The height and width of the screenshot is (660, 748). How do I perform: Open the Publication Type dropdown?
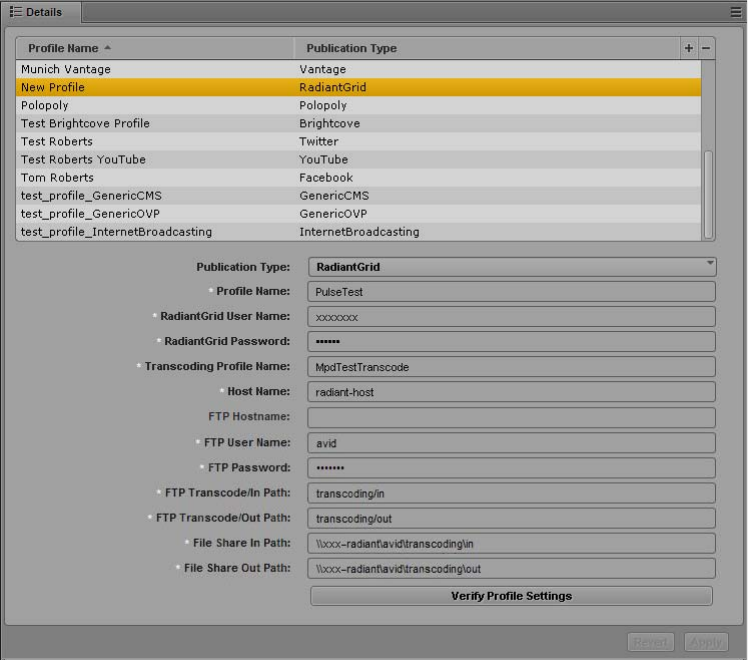point(512,267)
